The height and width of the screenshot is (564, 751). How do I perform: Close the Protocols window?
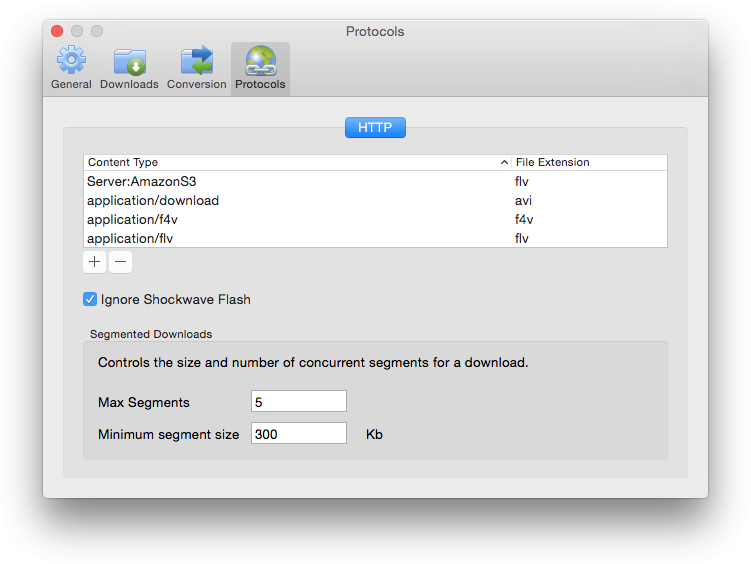(57, 31)
